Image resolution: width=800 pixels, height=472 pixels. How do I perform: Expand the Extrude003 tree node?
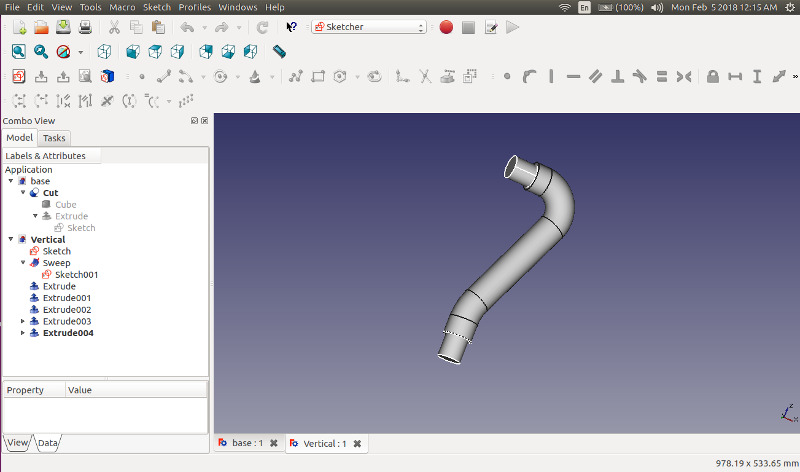(x=23, y=322)
